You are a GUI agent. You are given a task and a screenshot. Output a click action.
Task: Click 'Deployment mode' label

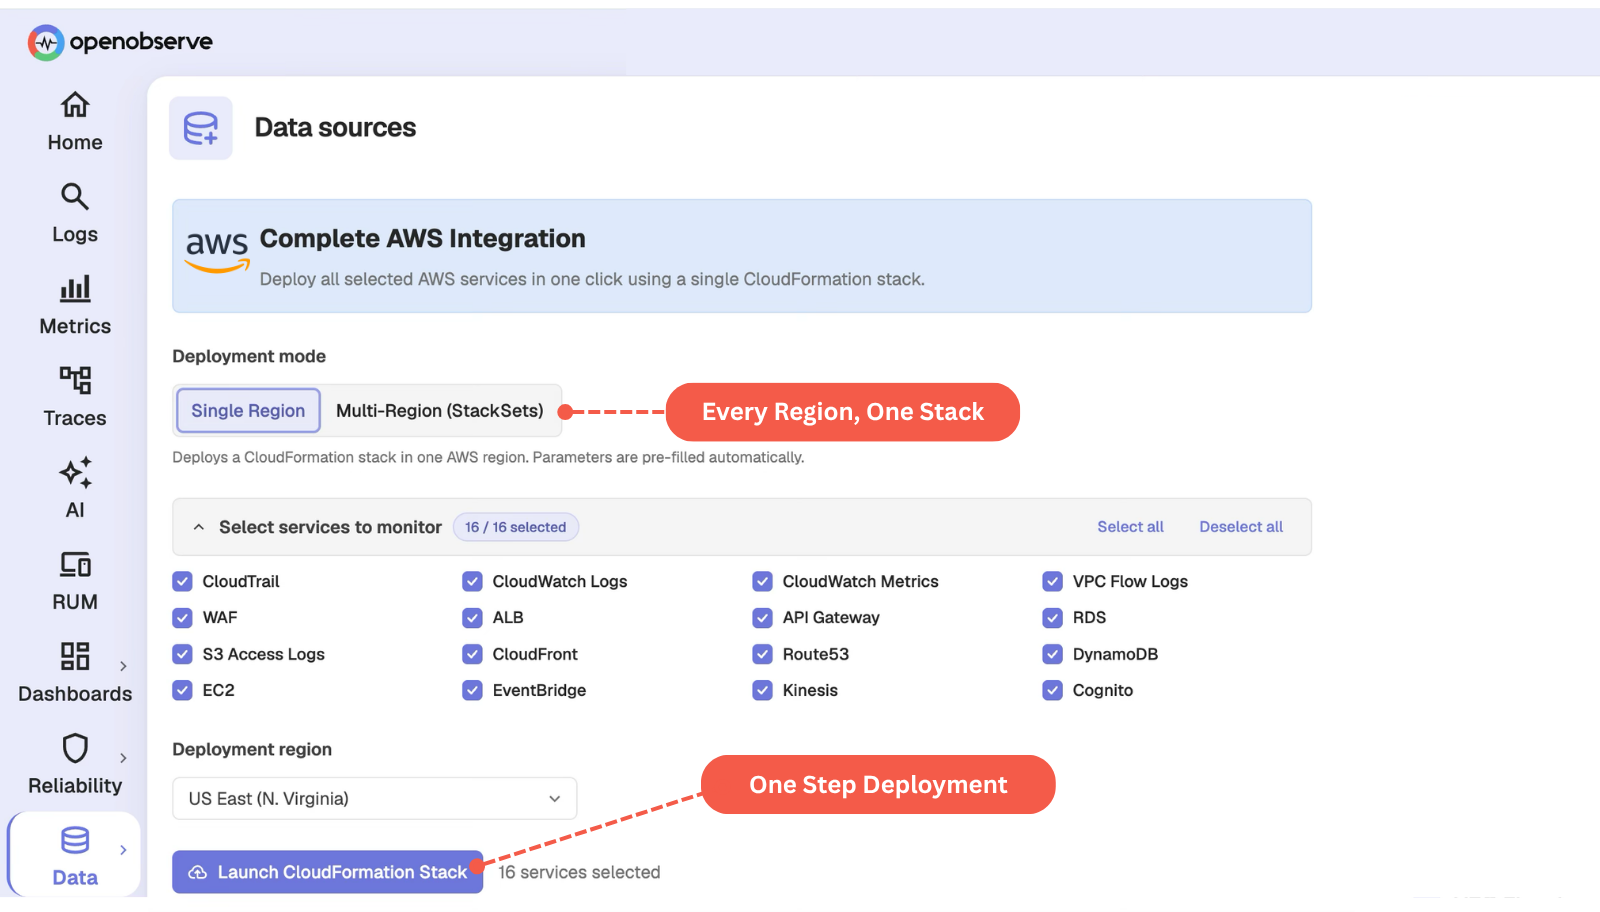click(x=249, y=356)
